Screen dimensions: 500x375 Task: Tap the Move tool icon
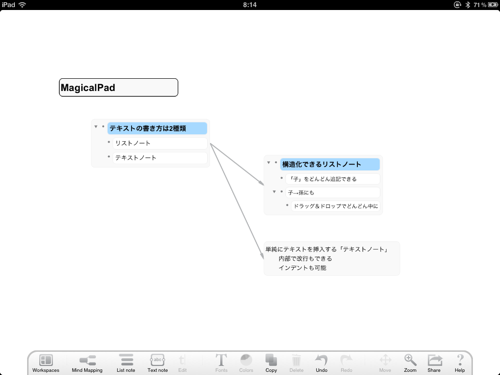385,363
